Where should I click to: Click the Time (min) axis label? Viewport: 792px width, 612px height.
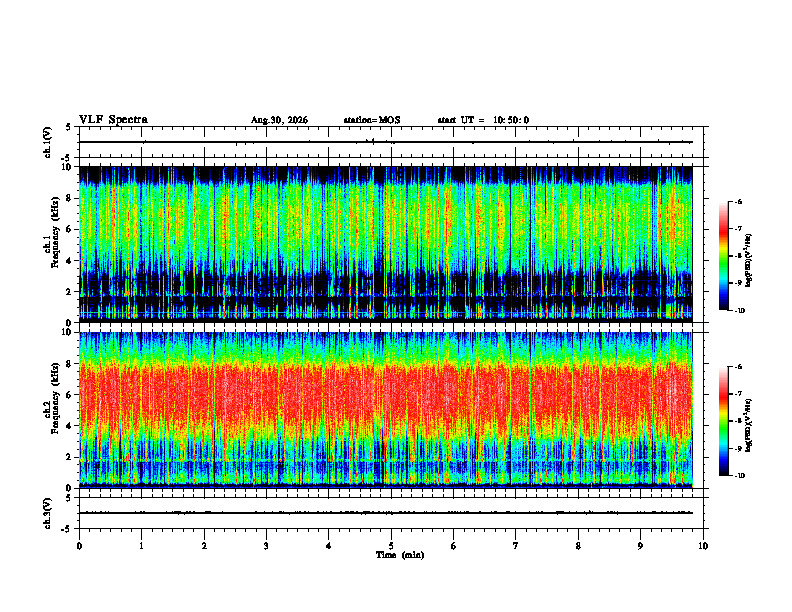[400, 555]
